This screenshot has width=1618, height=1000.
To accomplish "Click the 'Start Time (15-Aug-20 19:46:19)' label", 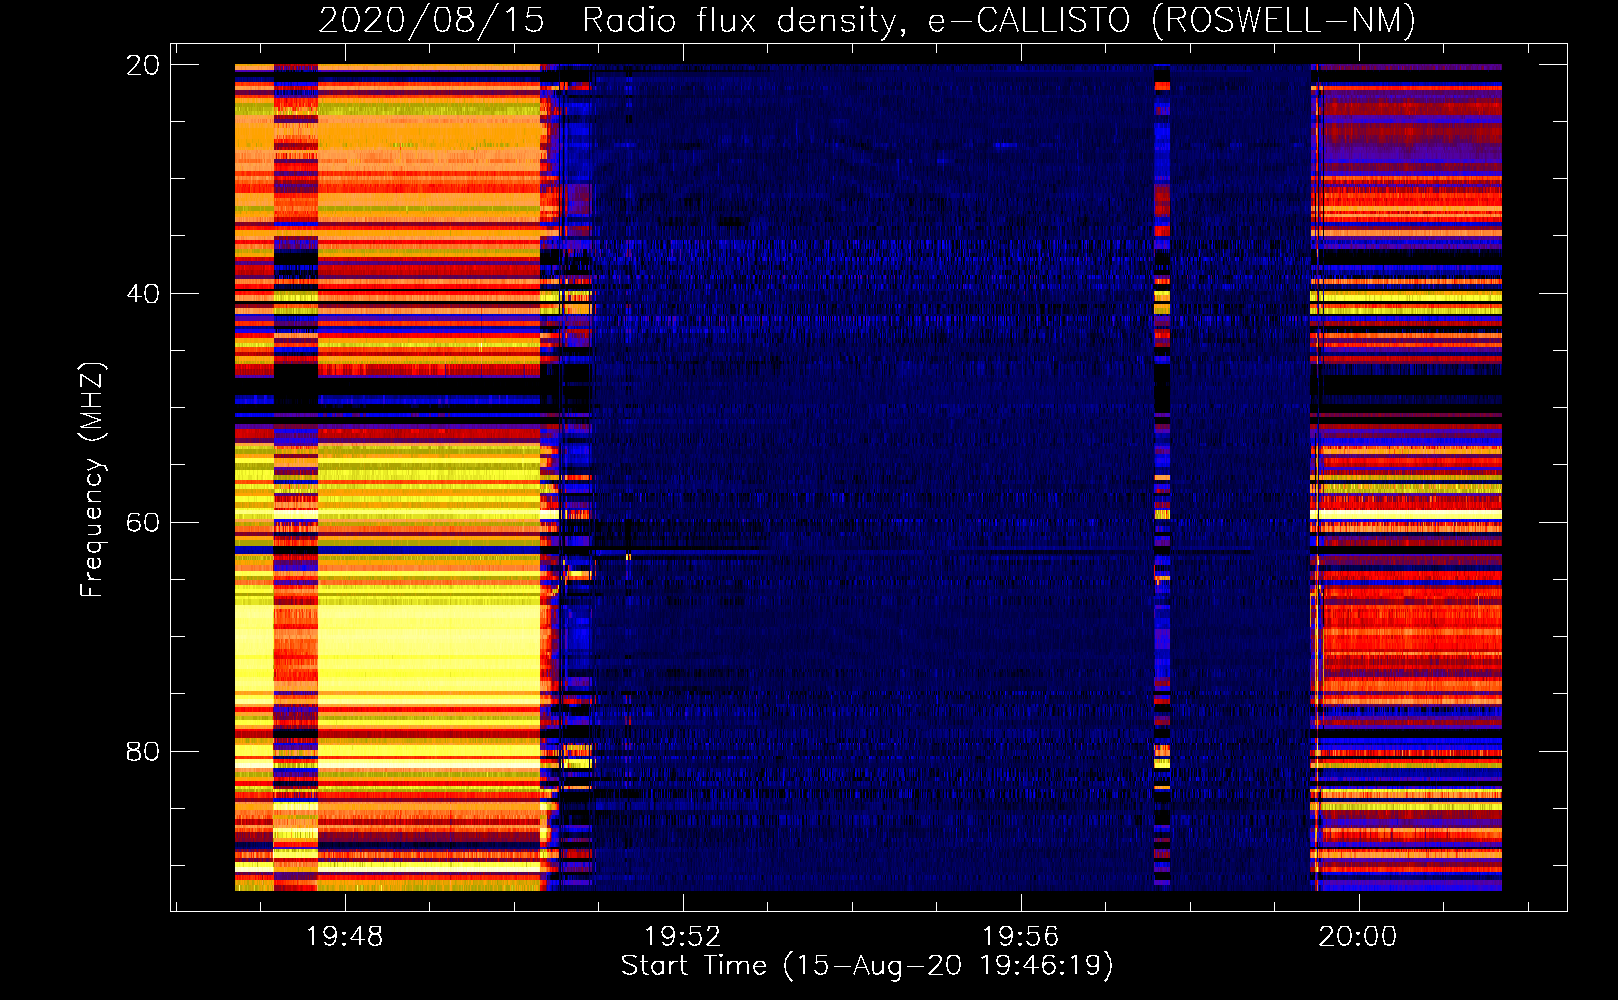I will (867, 966).
